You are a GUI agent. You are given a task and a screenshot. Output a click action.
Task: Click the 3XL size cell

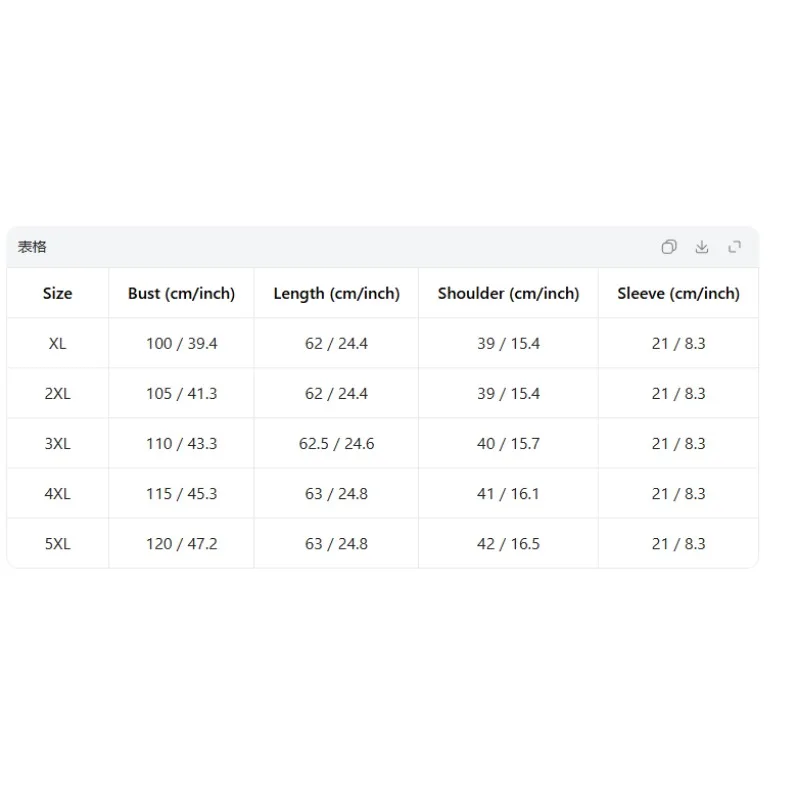tap(58, 443)
